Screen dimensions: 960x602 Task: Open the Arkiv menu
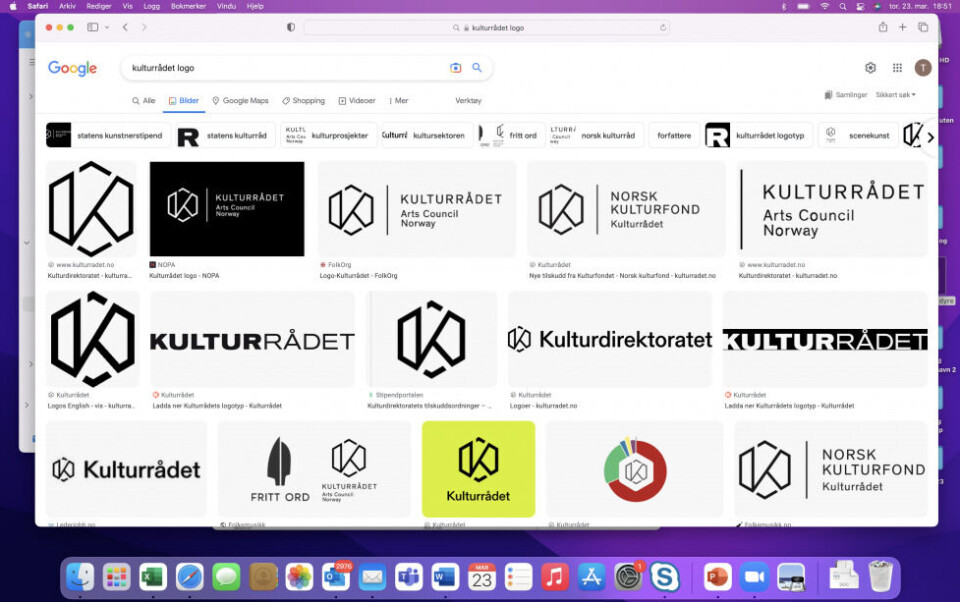point(67,6)
